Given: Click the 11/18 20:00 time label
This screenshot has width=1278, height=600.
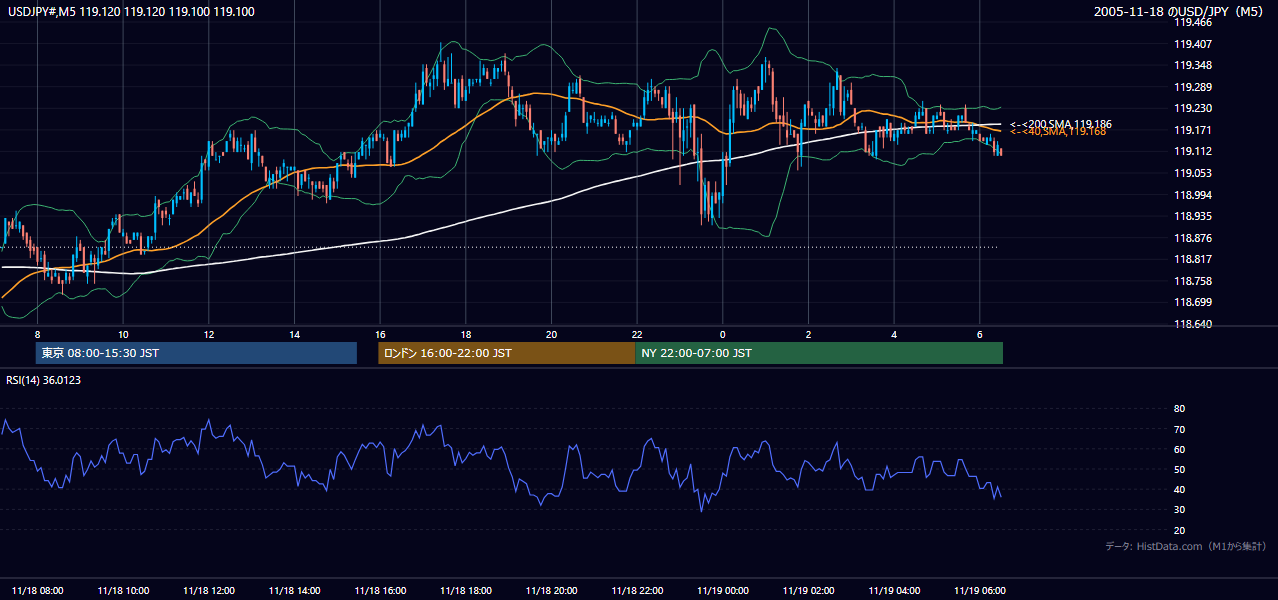Looking at the screenshot, I should click(552, 590).
